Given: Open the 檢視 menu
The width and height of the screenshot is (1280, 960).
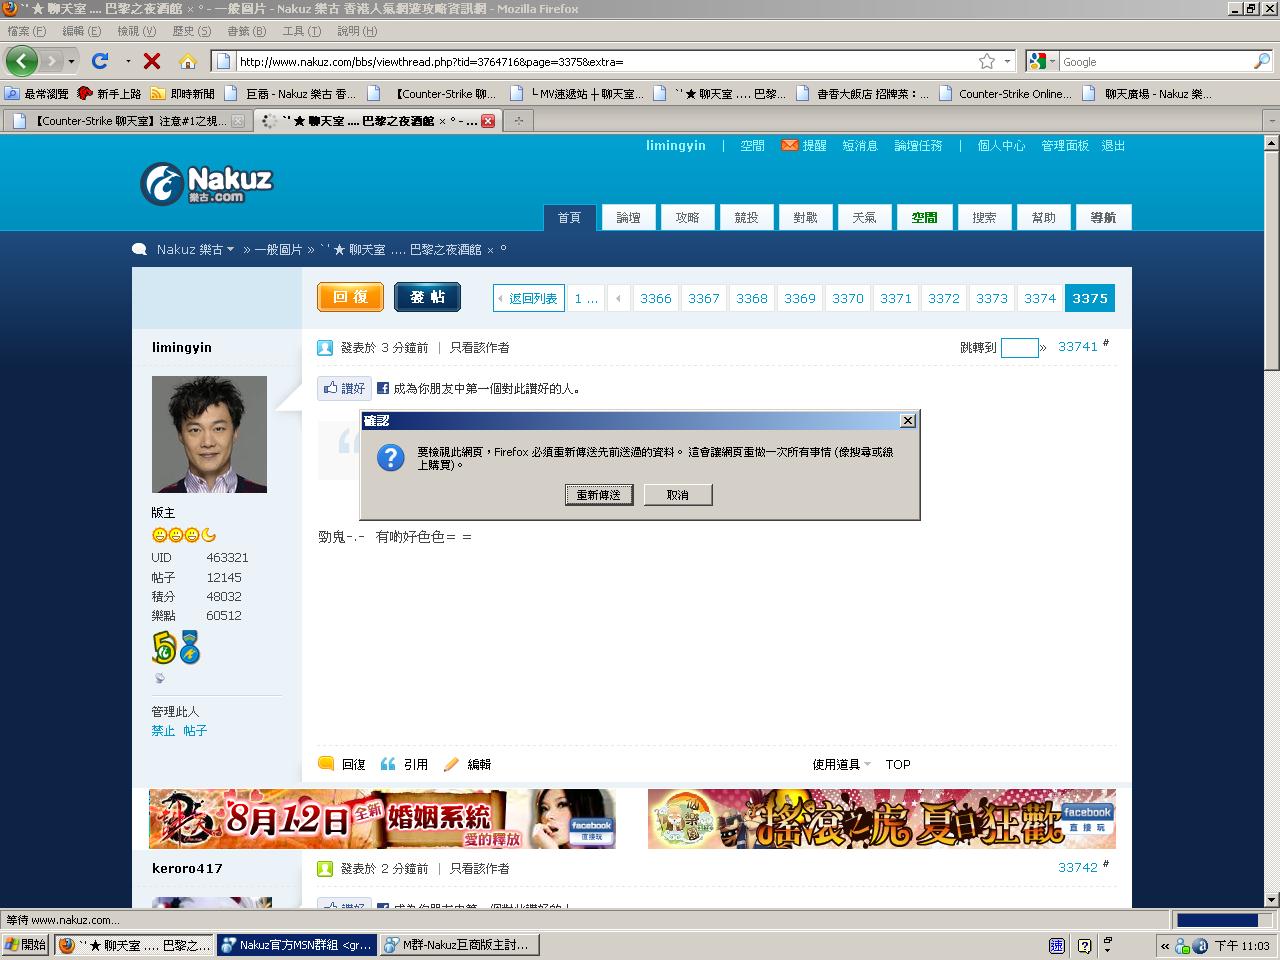Looking at the screenshot, I should (136, 31).
